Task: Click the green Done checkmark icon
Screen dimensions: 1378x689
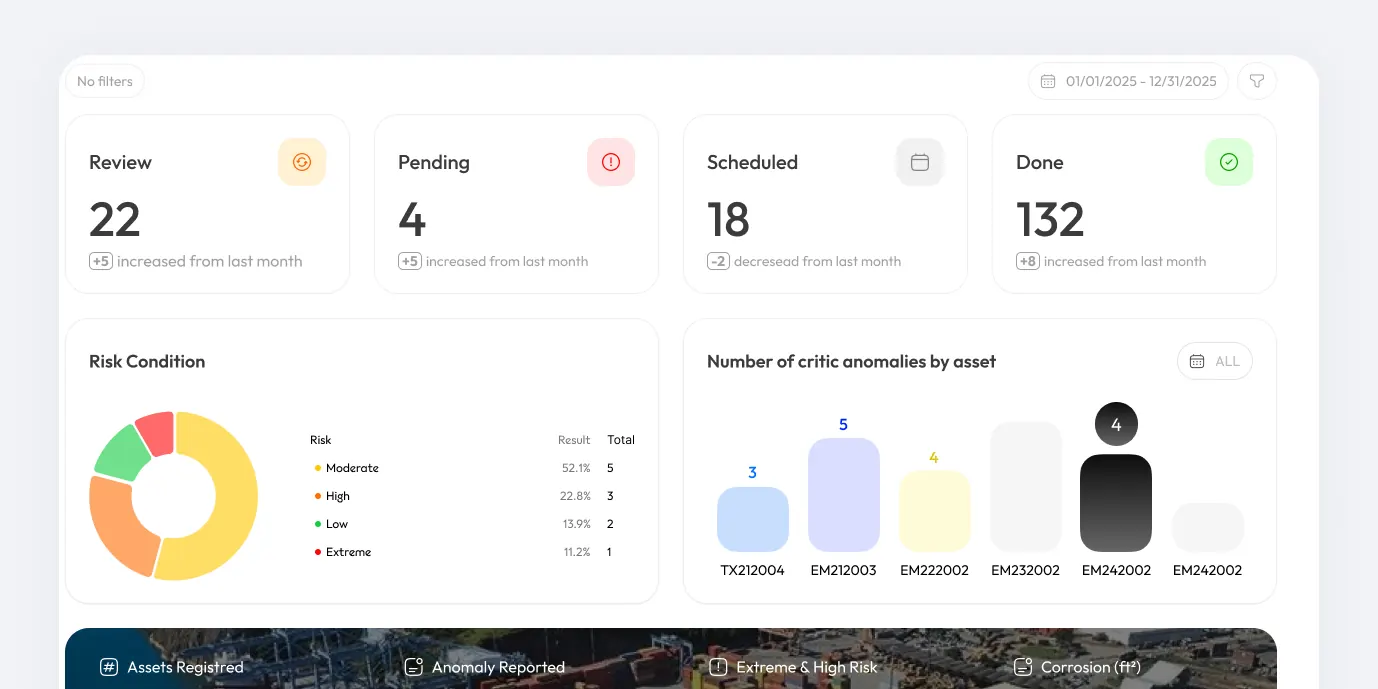Action: [1229, 162]
